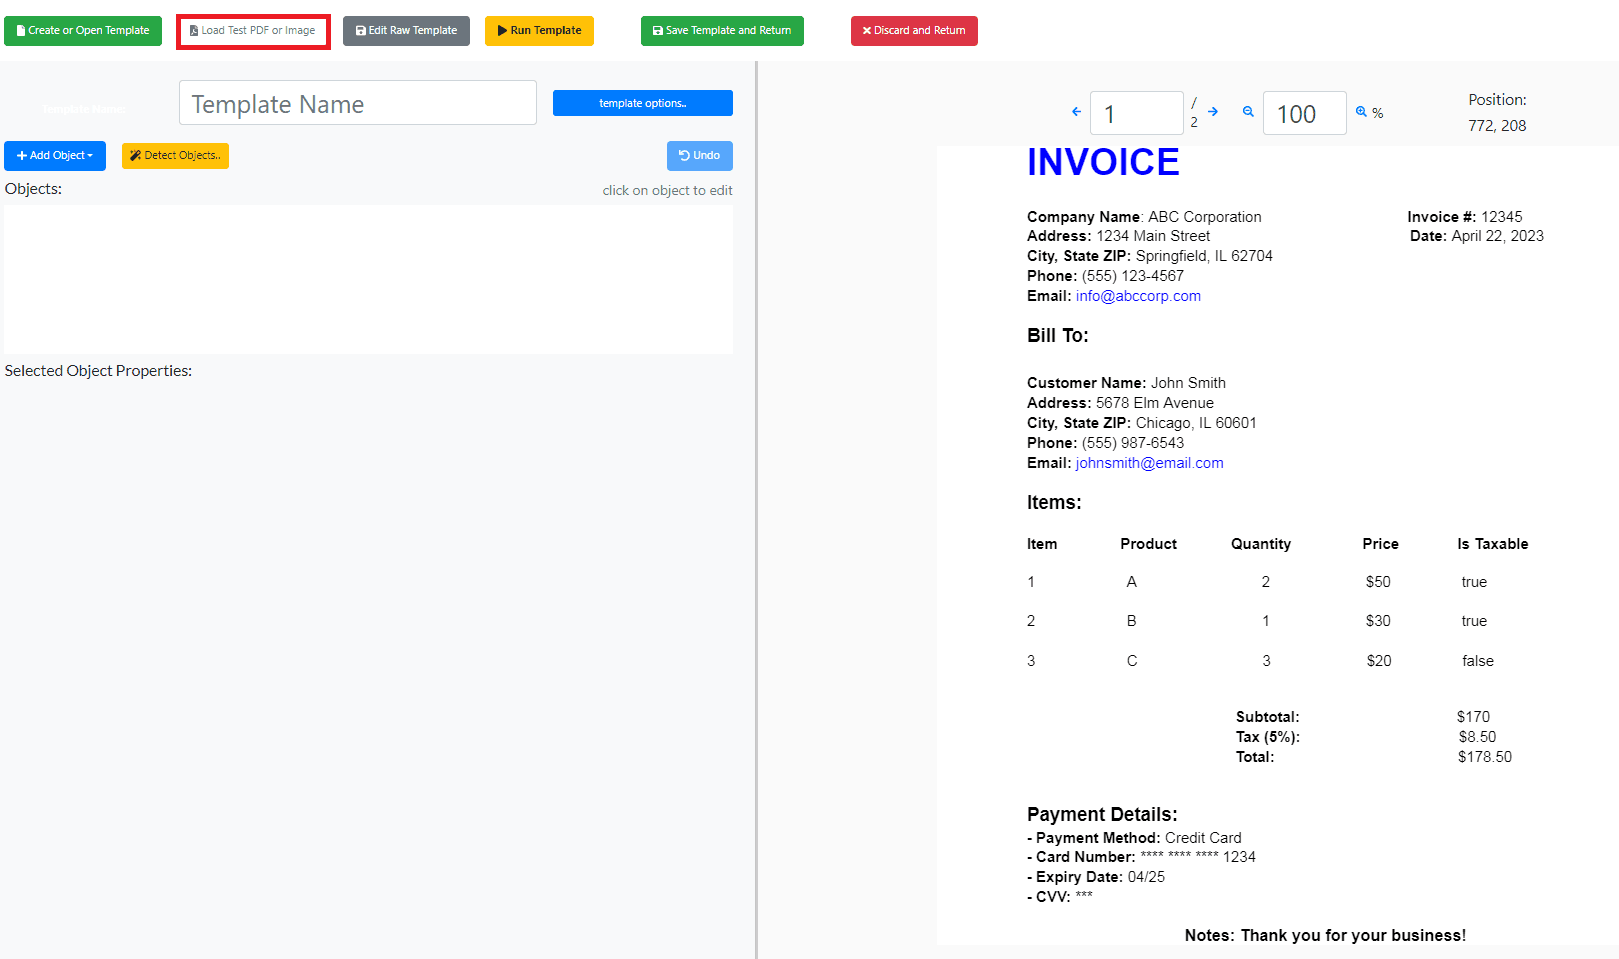The width and height of the screenshot is (1619, 959).
Task: Click the empty Objects list area
Action: 368,280
